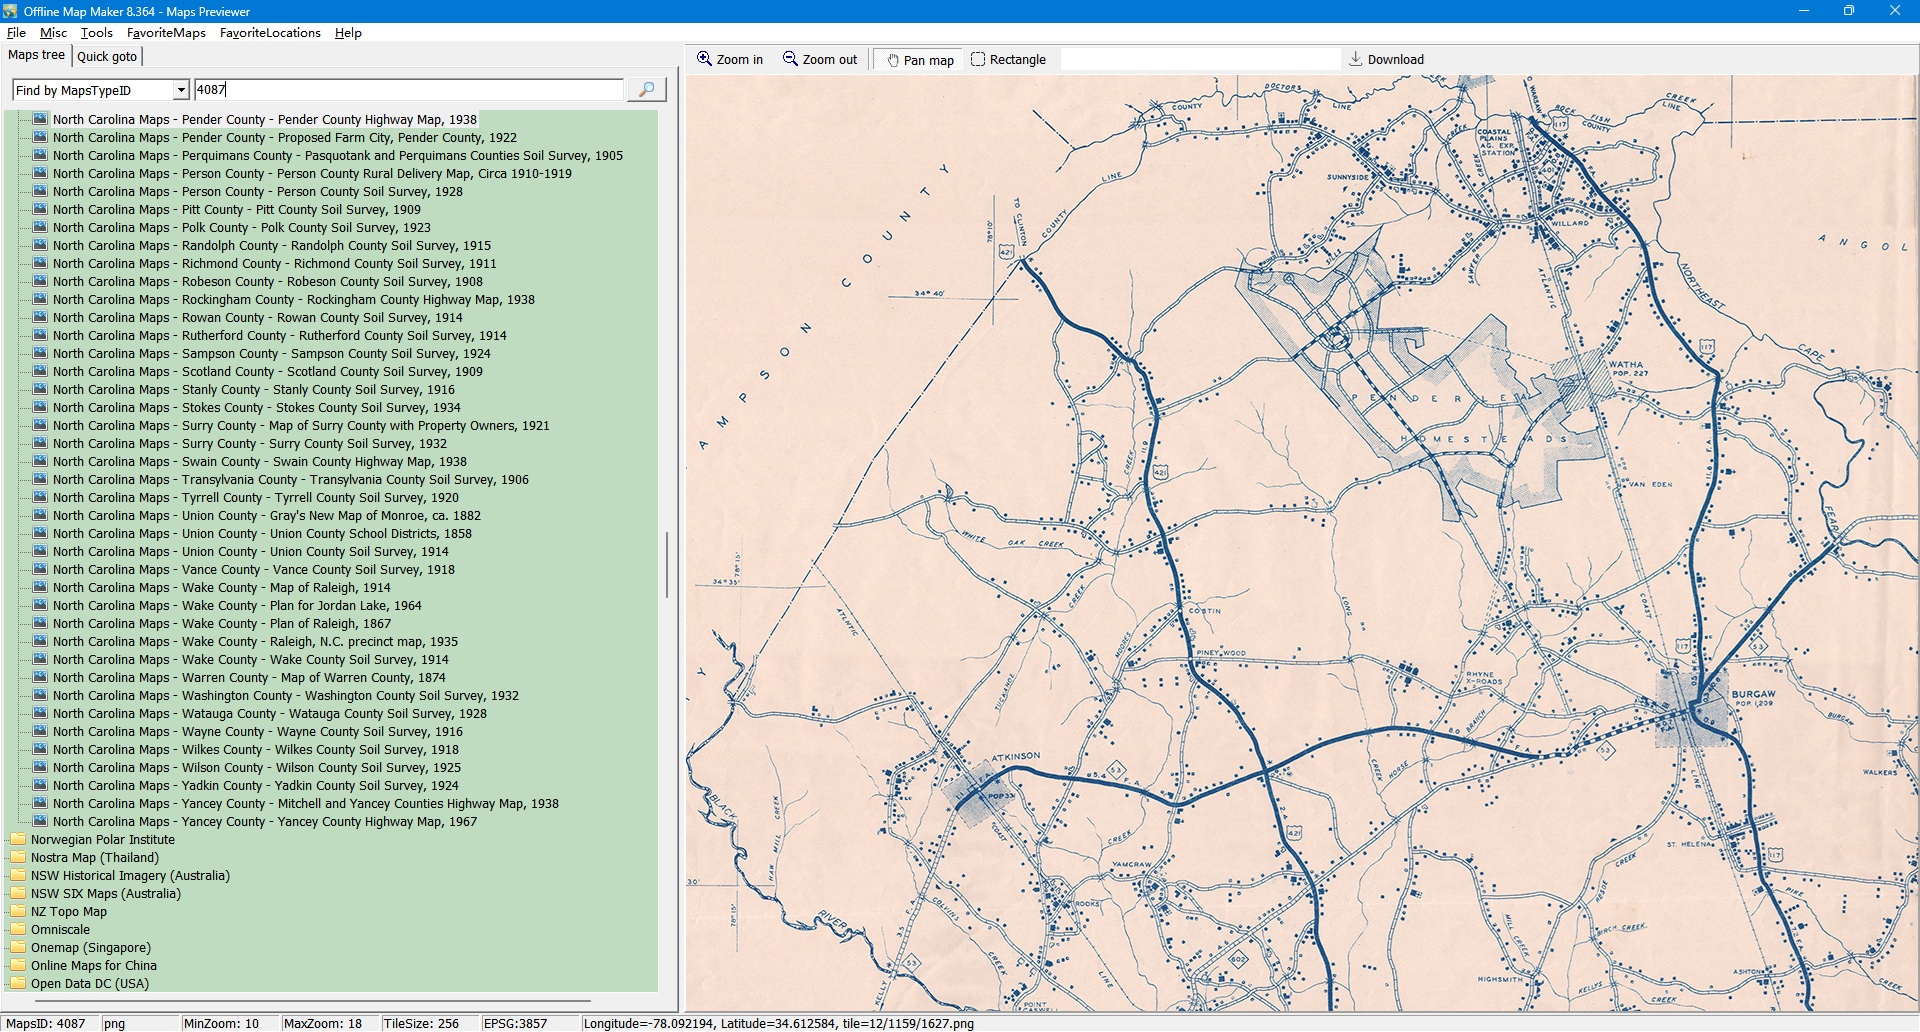This screenshot has height=1032, width=1920.
Task: Open the Find by MapsTypeID dropdown
Action: pos(181,90)
